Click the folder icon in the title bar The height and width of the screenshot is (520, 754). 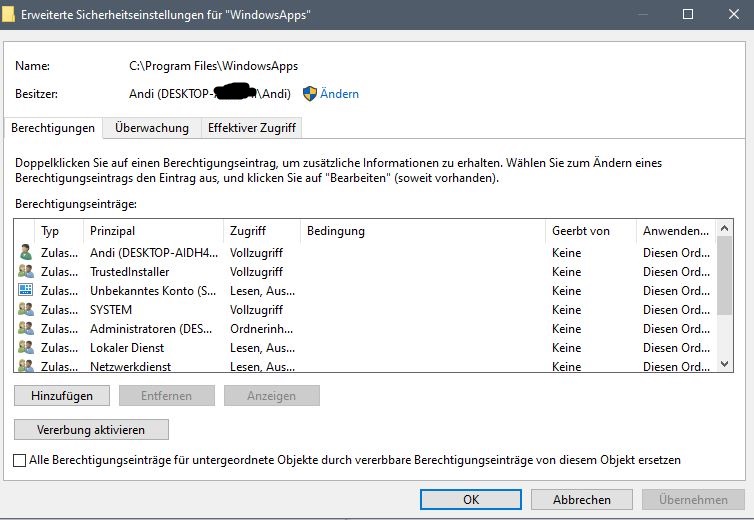[x=8, y=14]
